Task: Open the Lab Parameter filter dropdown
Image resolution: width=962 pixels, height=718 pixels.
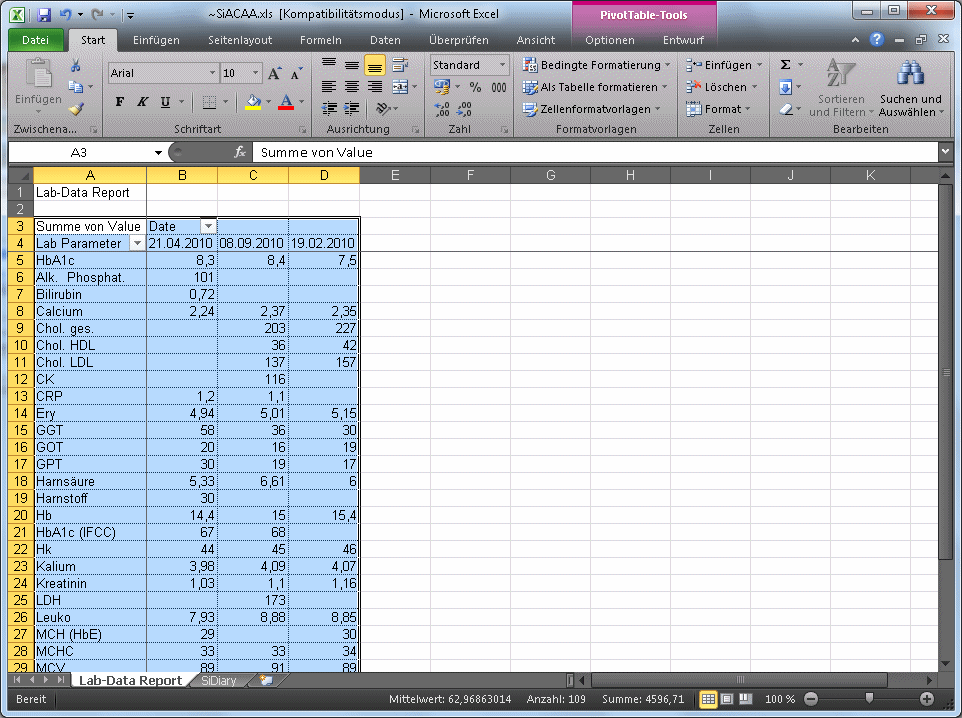Action: [137, 244]
